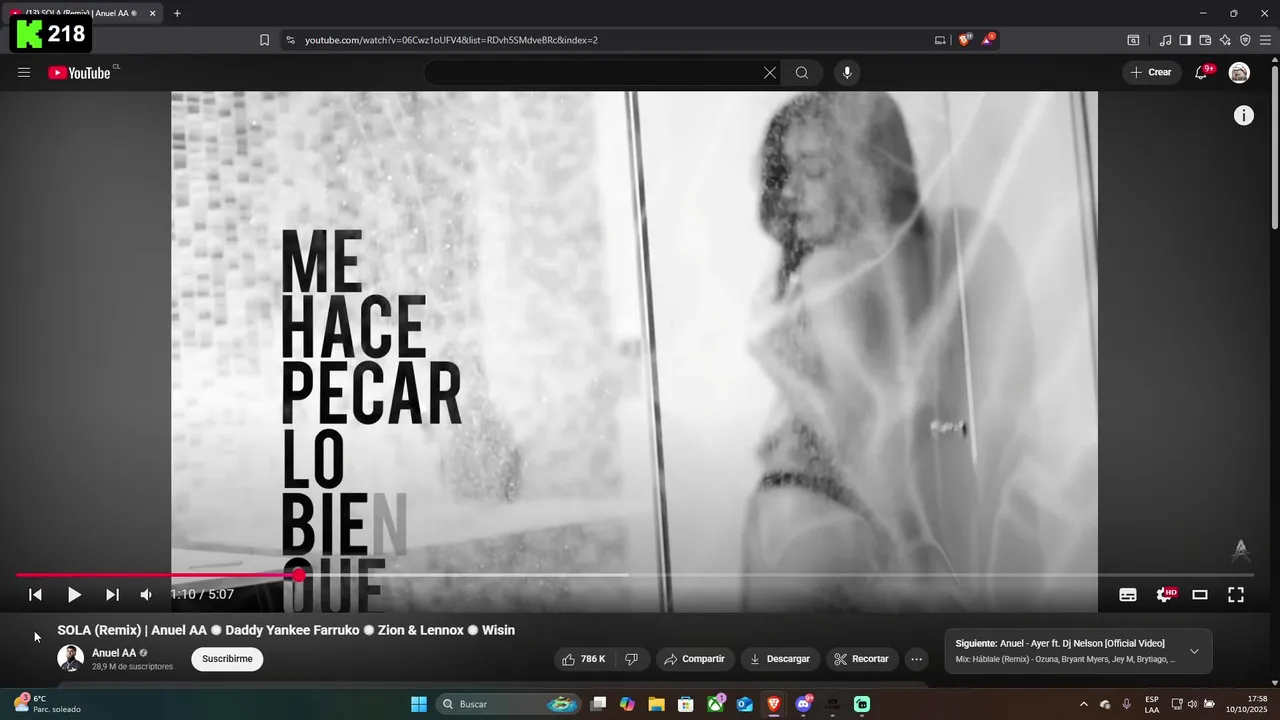Open Task View on the taskbar
The image size is (1280, 720).
[x=598, y=704]
